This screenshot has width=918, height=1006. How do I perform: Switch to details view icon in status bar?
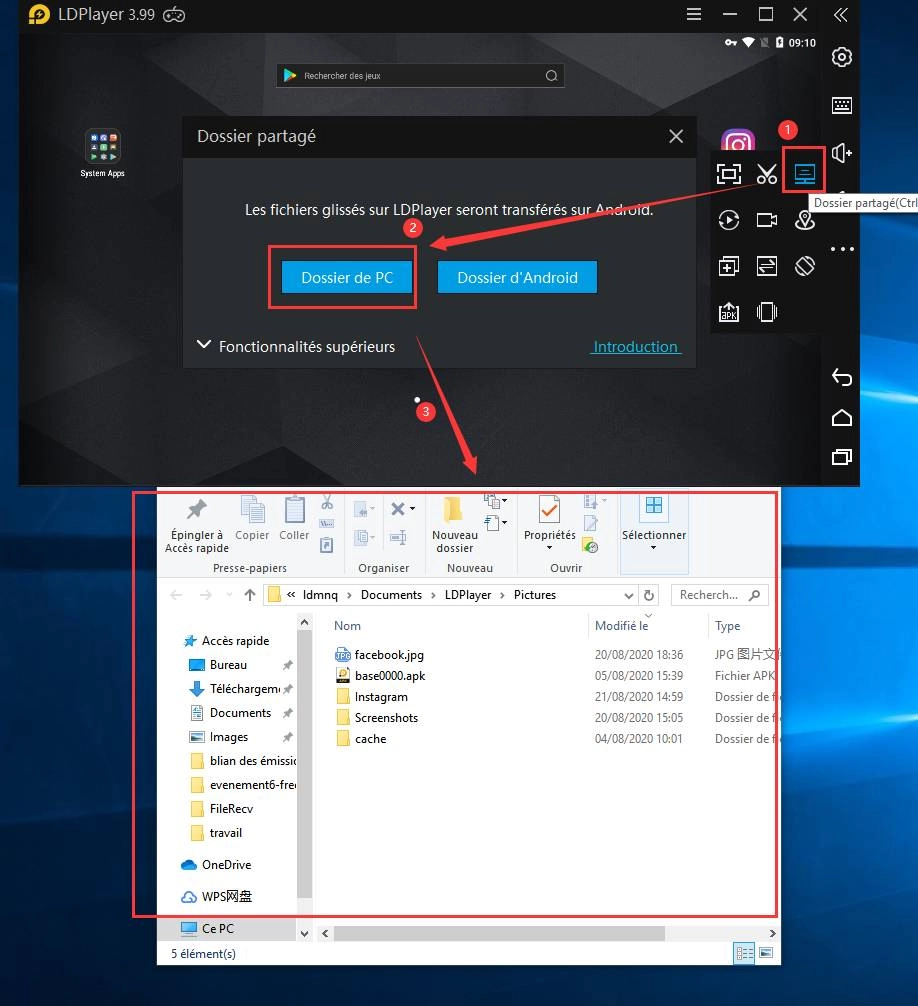pos(744,953)
